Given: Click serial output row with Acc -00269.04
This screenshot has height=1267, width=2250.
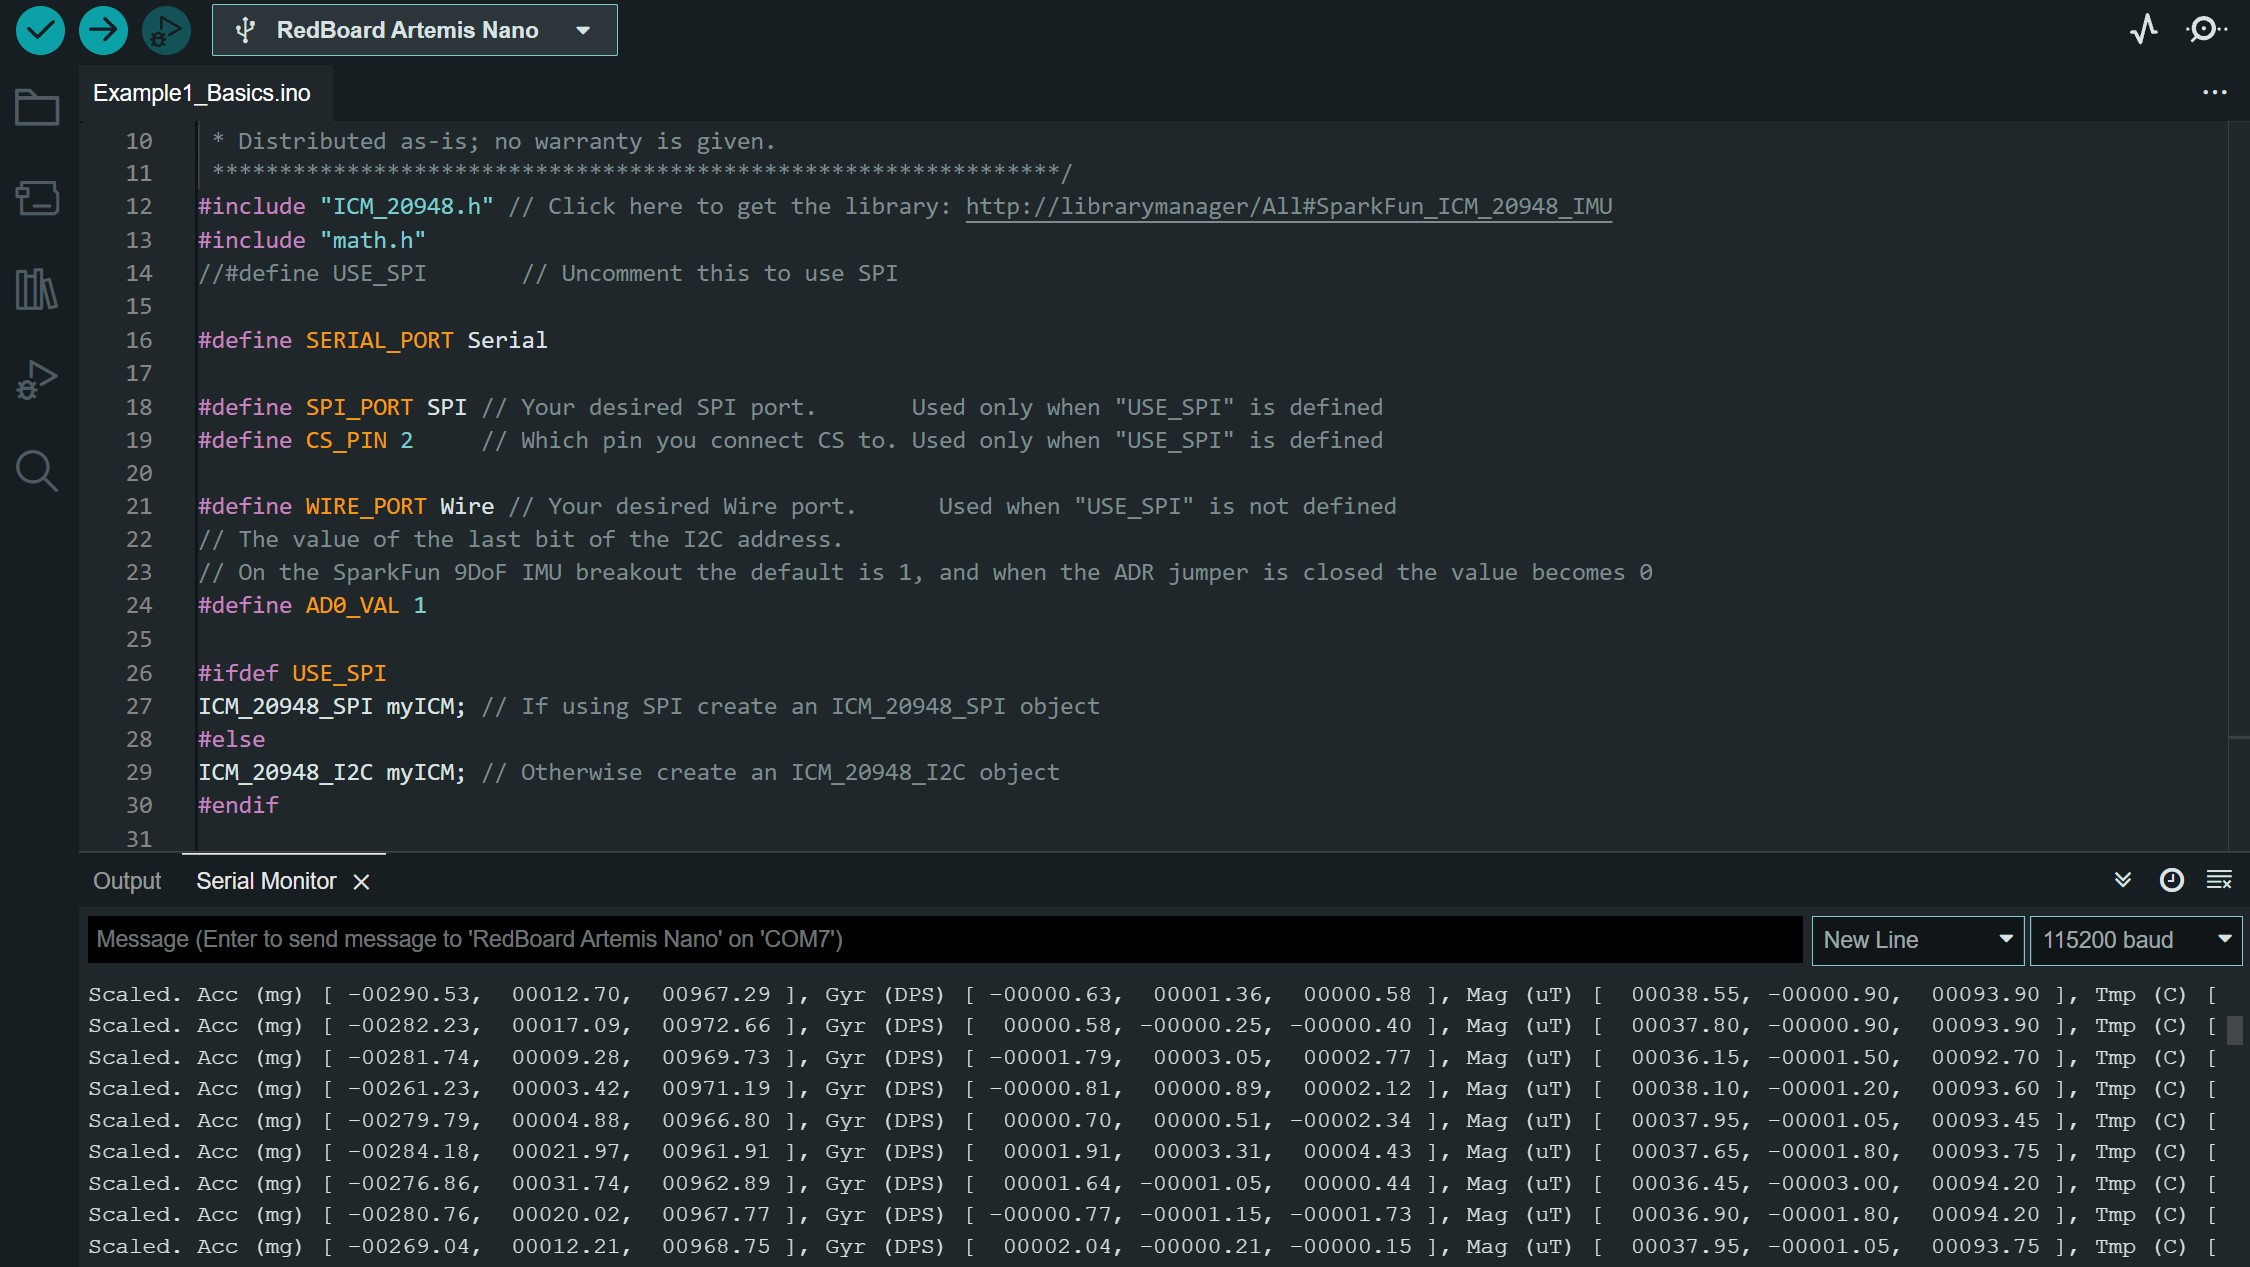Looking at the screenshot, I should tap(1150, 1247).
